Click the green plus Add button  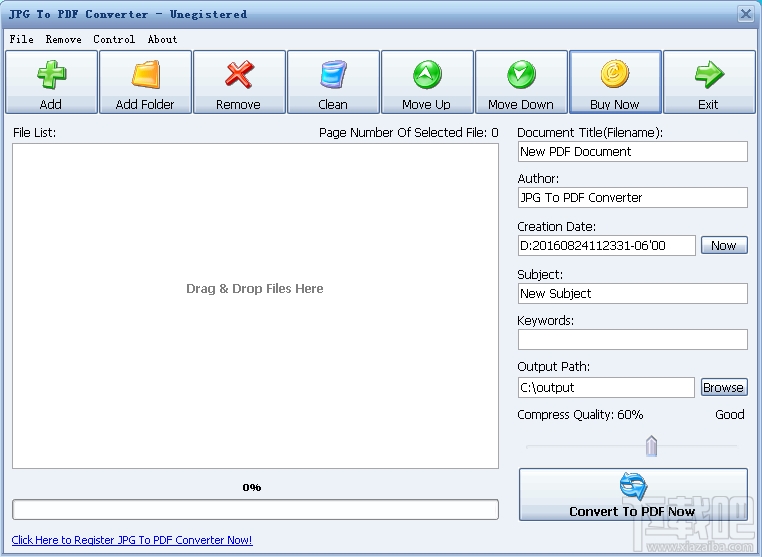coord(51,82)
